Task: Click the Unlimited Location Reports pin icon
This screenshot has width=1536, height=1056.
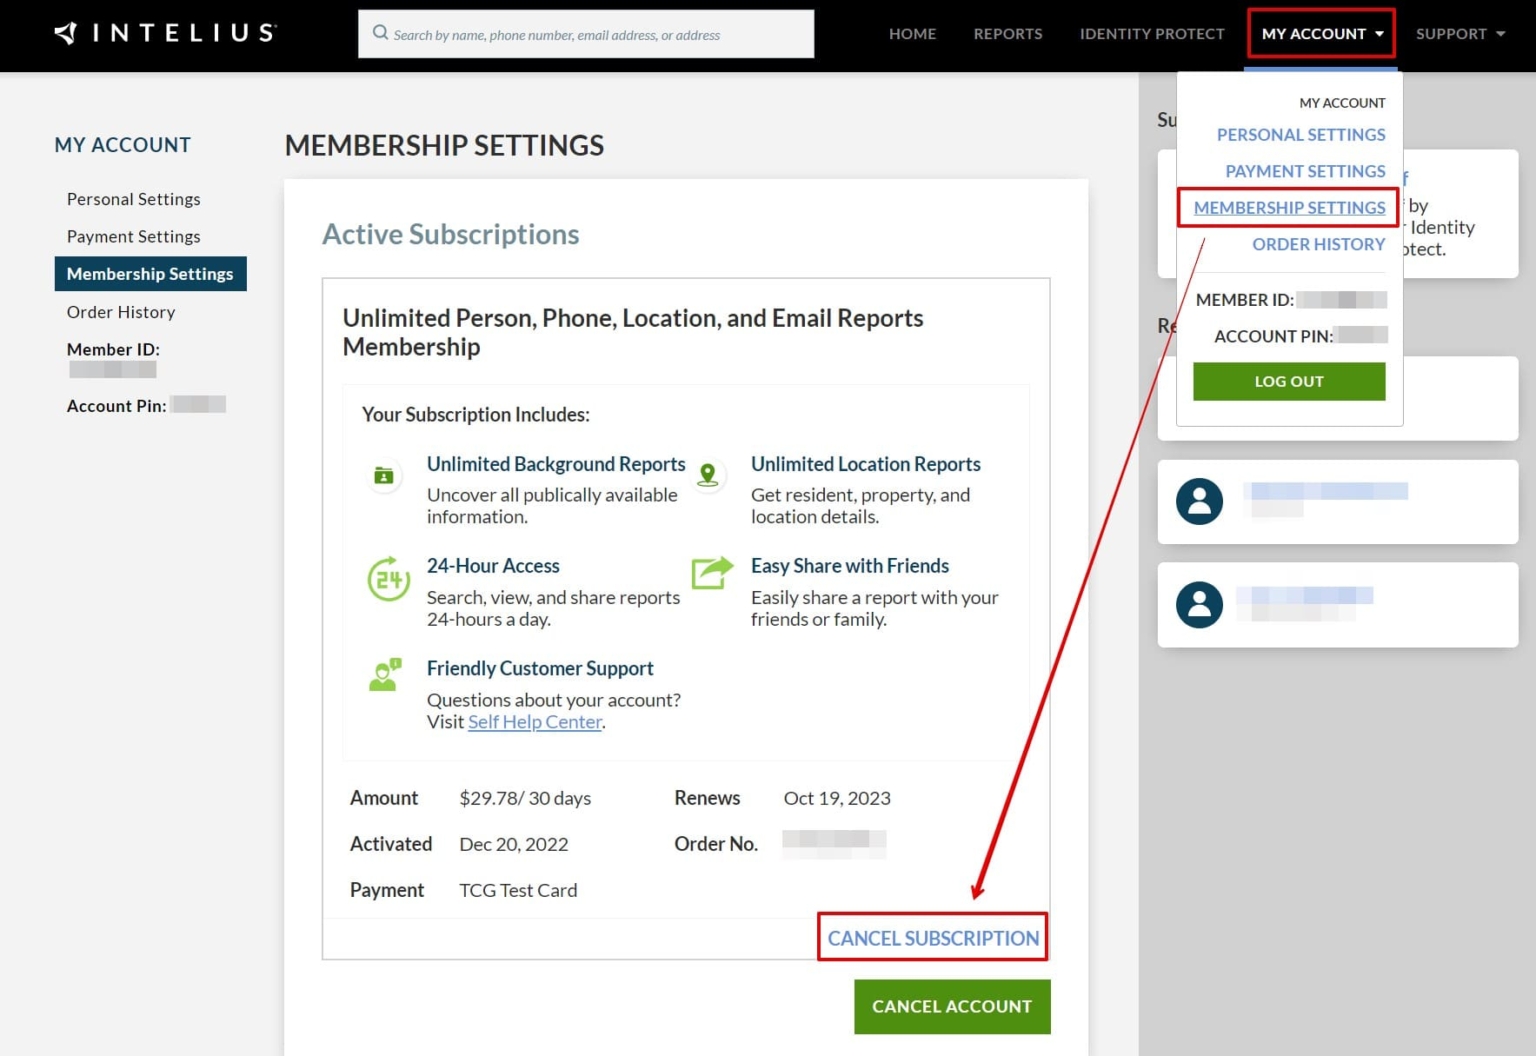Action: [x=708, y=475]
